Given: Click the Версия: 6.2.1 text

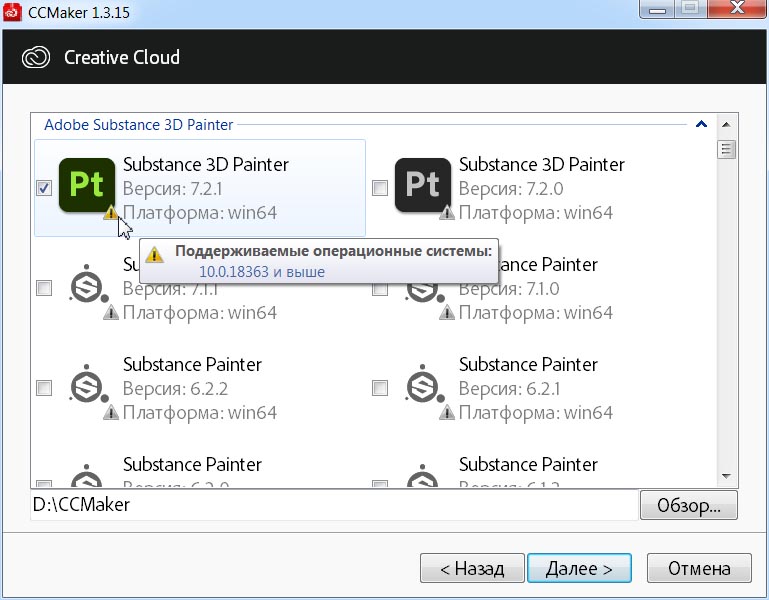Looking at the screenshot, I should [509, 389].
